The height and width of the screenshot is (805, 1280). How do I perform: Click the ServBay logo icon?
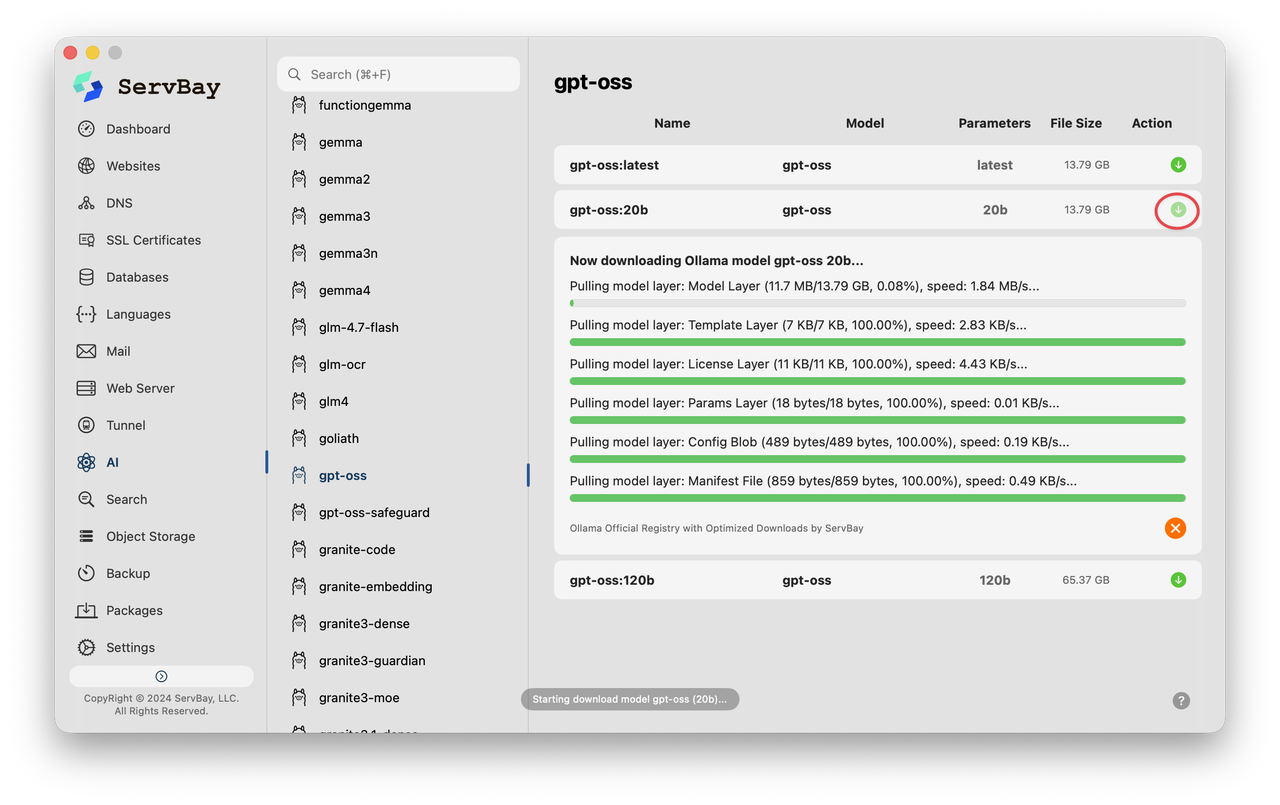click(88, 87)
